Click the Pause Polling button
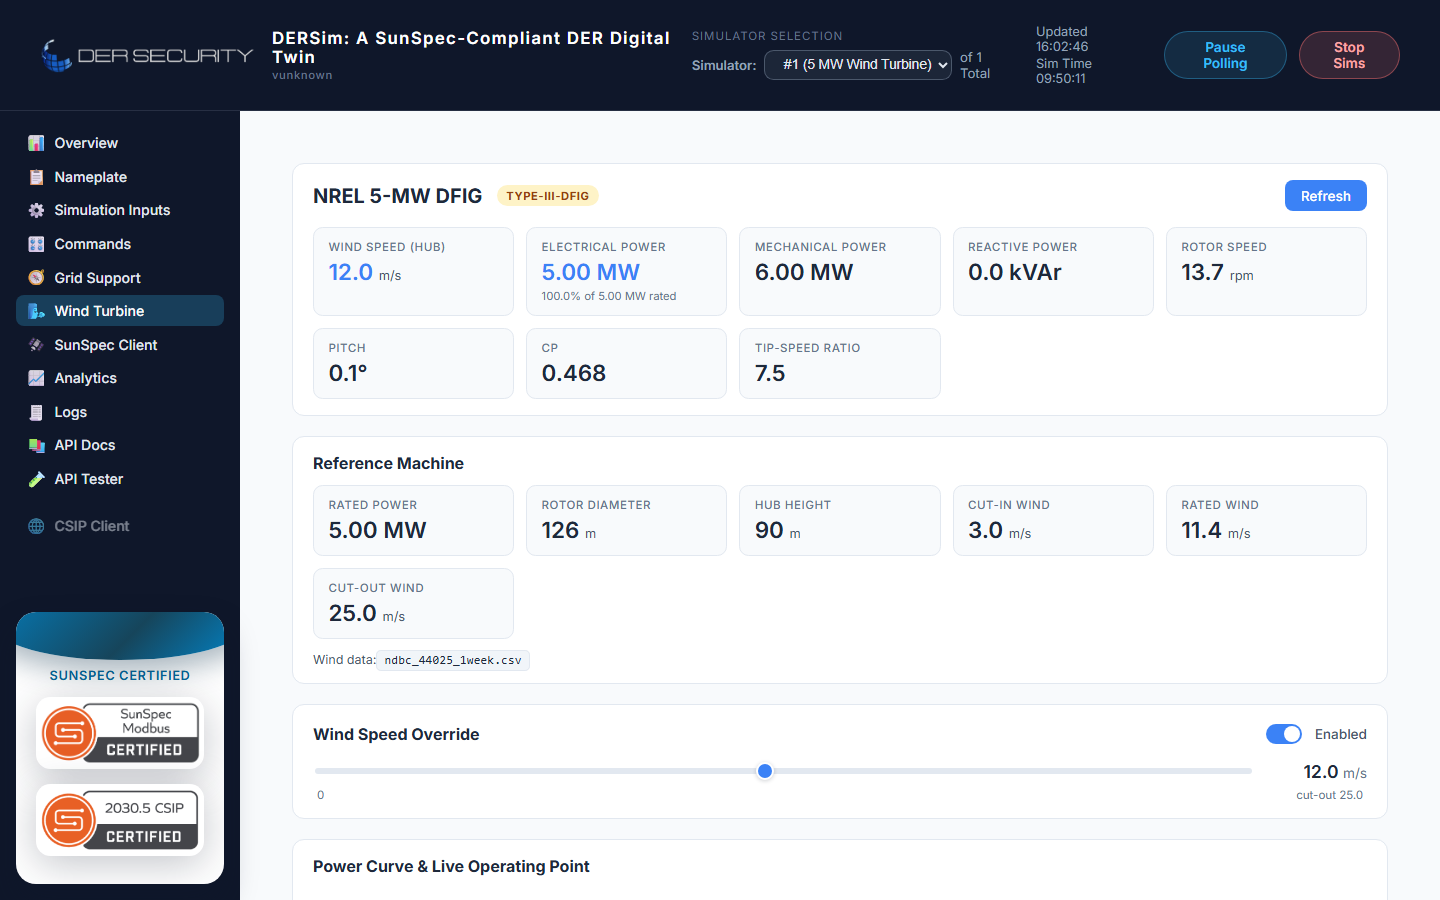 tap(1225, 55)
